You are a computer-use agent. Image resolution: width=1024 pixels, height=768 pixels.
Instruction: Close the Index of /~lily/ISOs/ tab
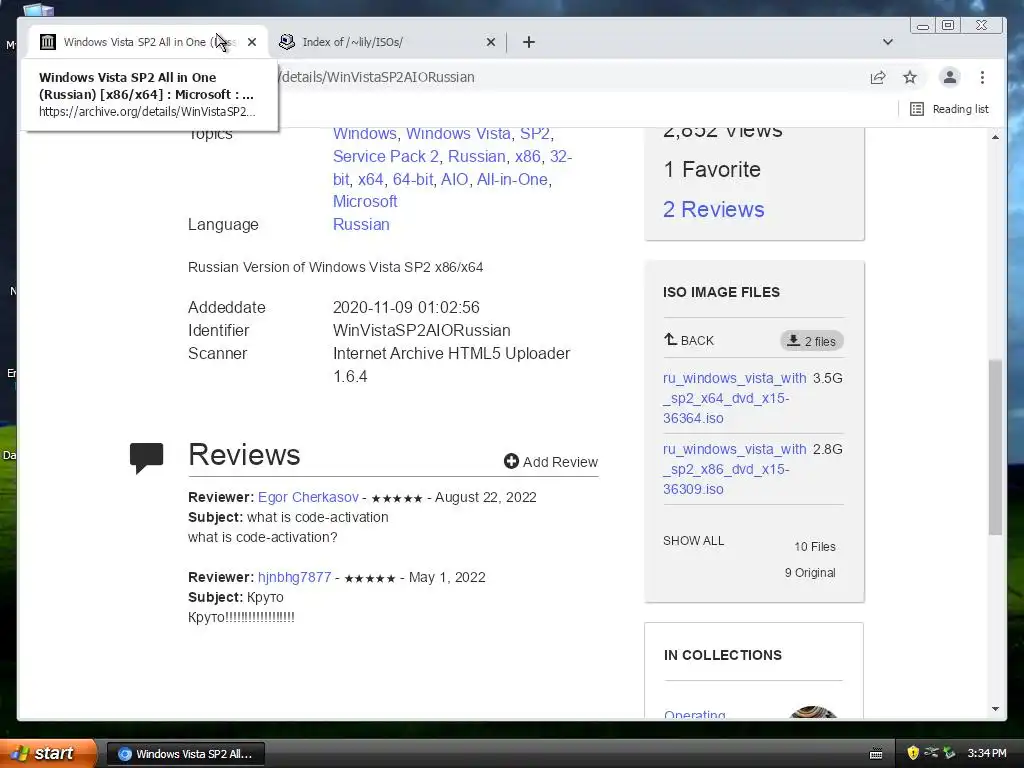pyautogui.click(x=491, y=42)
